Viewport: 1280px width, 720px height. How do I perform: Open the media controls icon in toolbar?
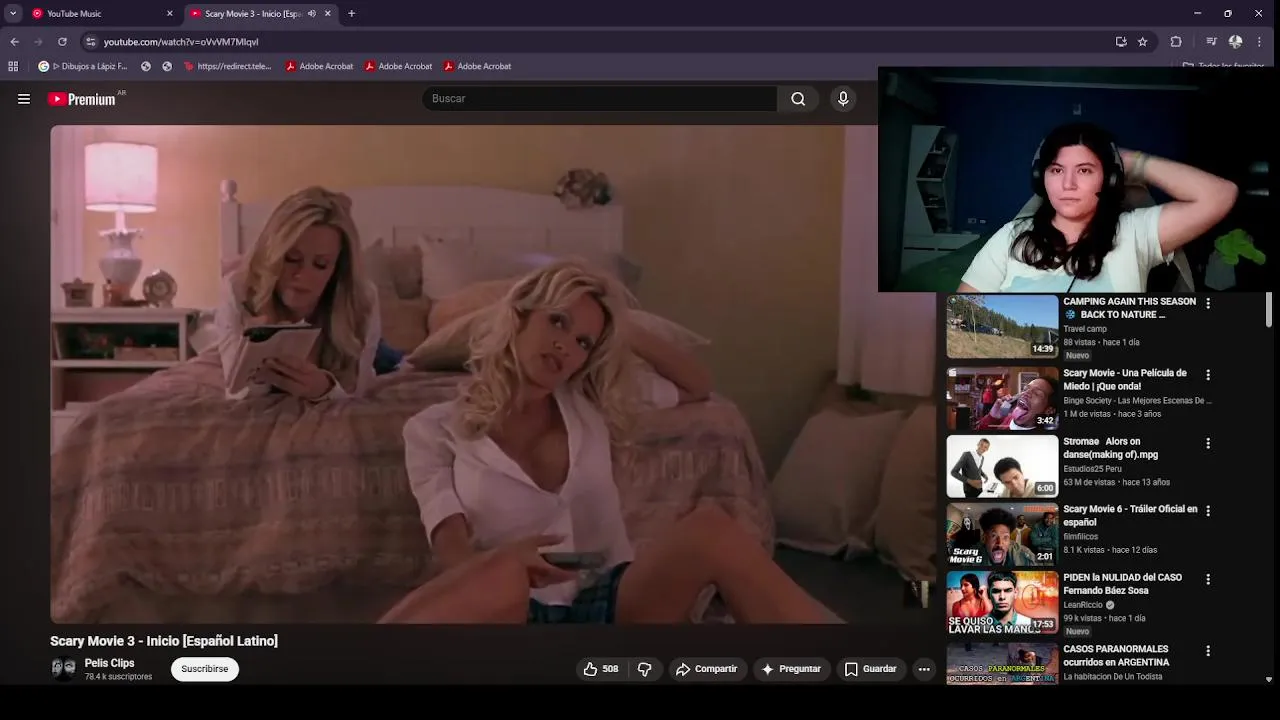1211,42
